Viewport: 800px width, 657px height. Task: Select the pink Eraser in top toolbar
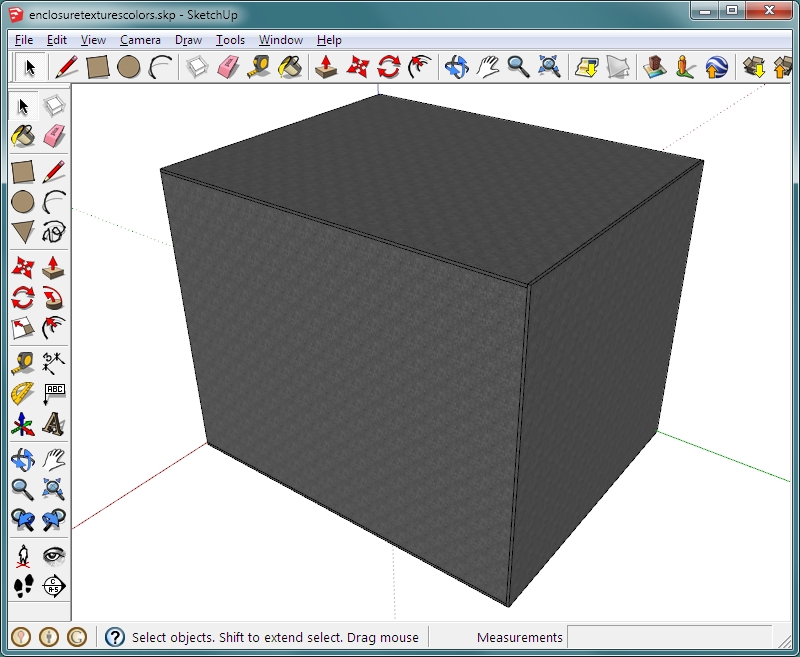coord(228,67)
